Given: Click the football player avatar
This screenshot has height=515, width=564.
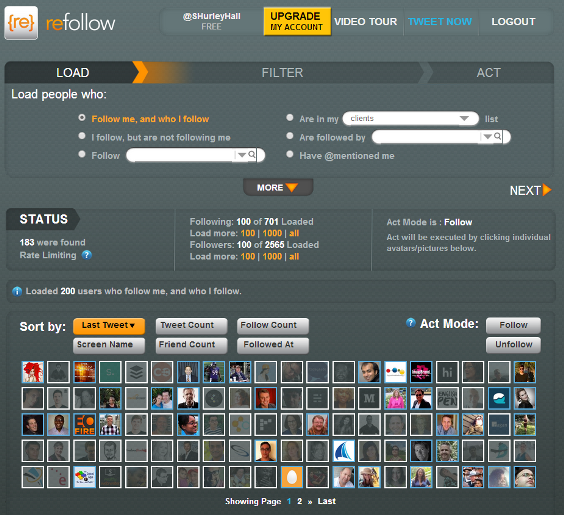Looking at the screenshot, I should [214, 372].
